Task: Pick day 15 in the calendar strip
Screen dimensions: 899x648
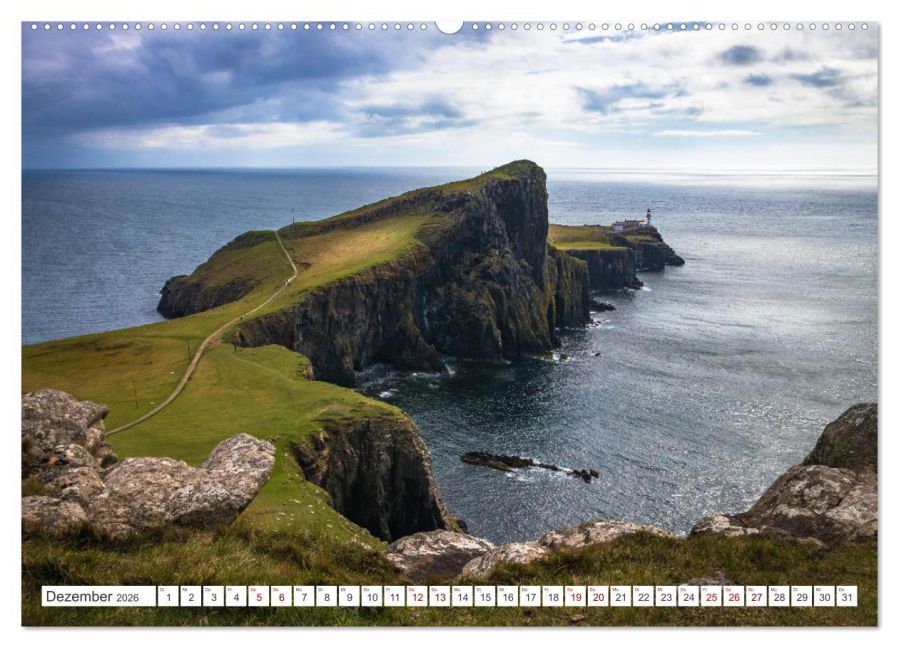Action: [x=485, y=596]
